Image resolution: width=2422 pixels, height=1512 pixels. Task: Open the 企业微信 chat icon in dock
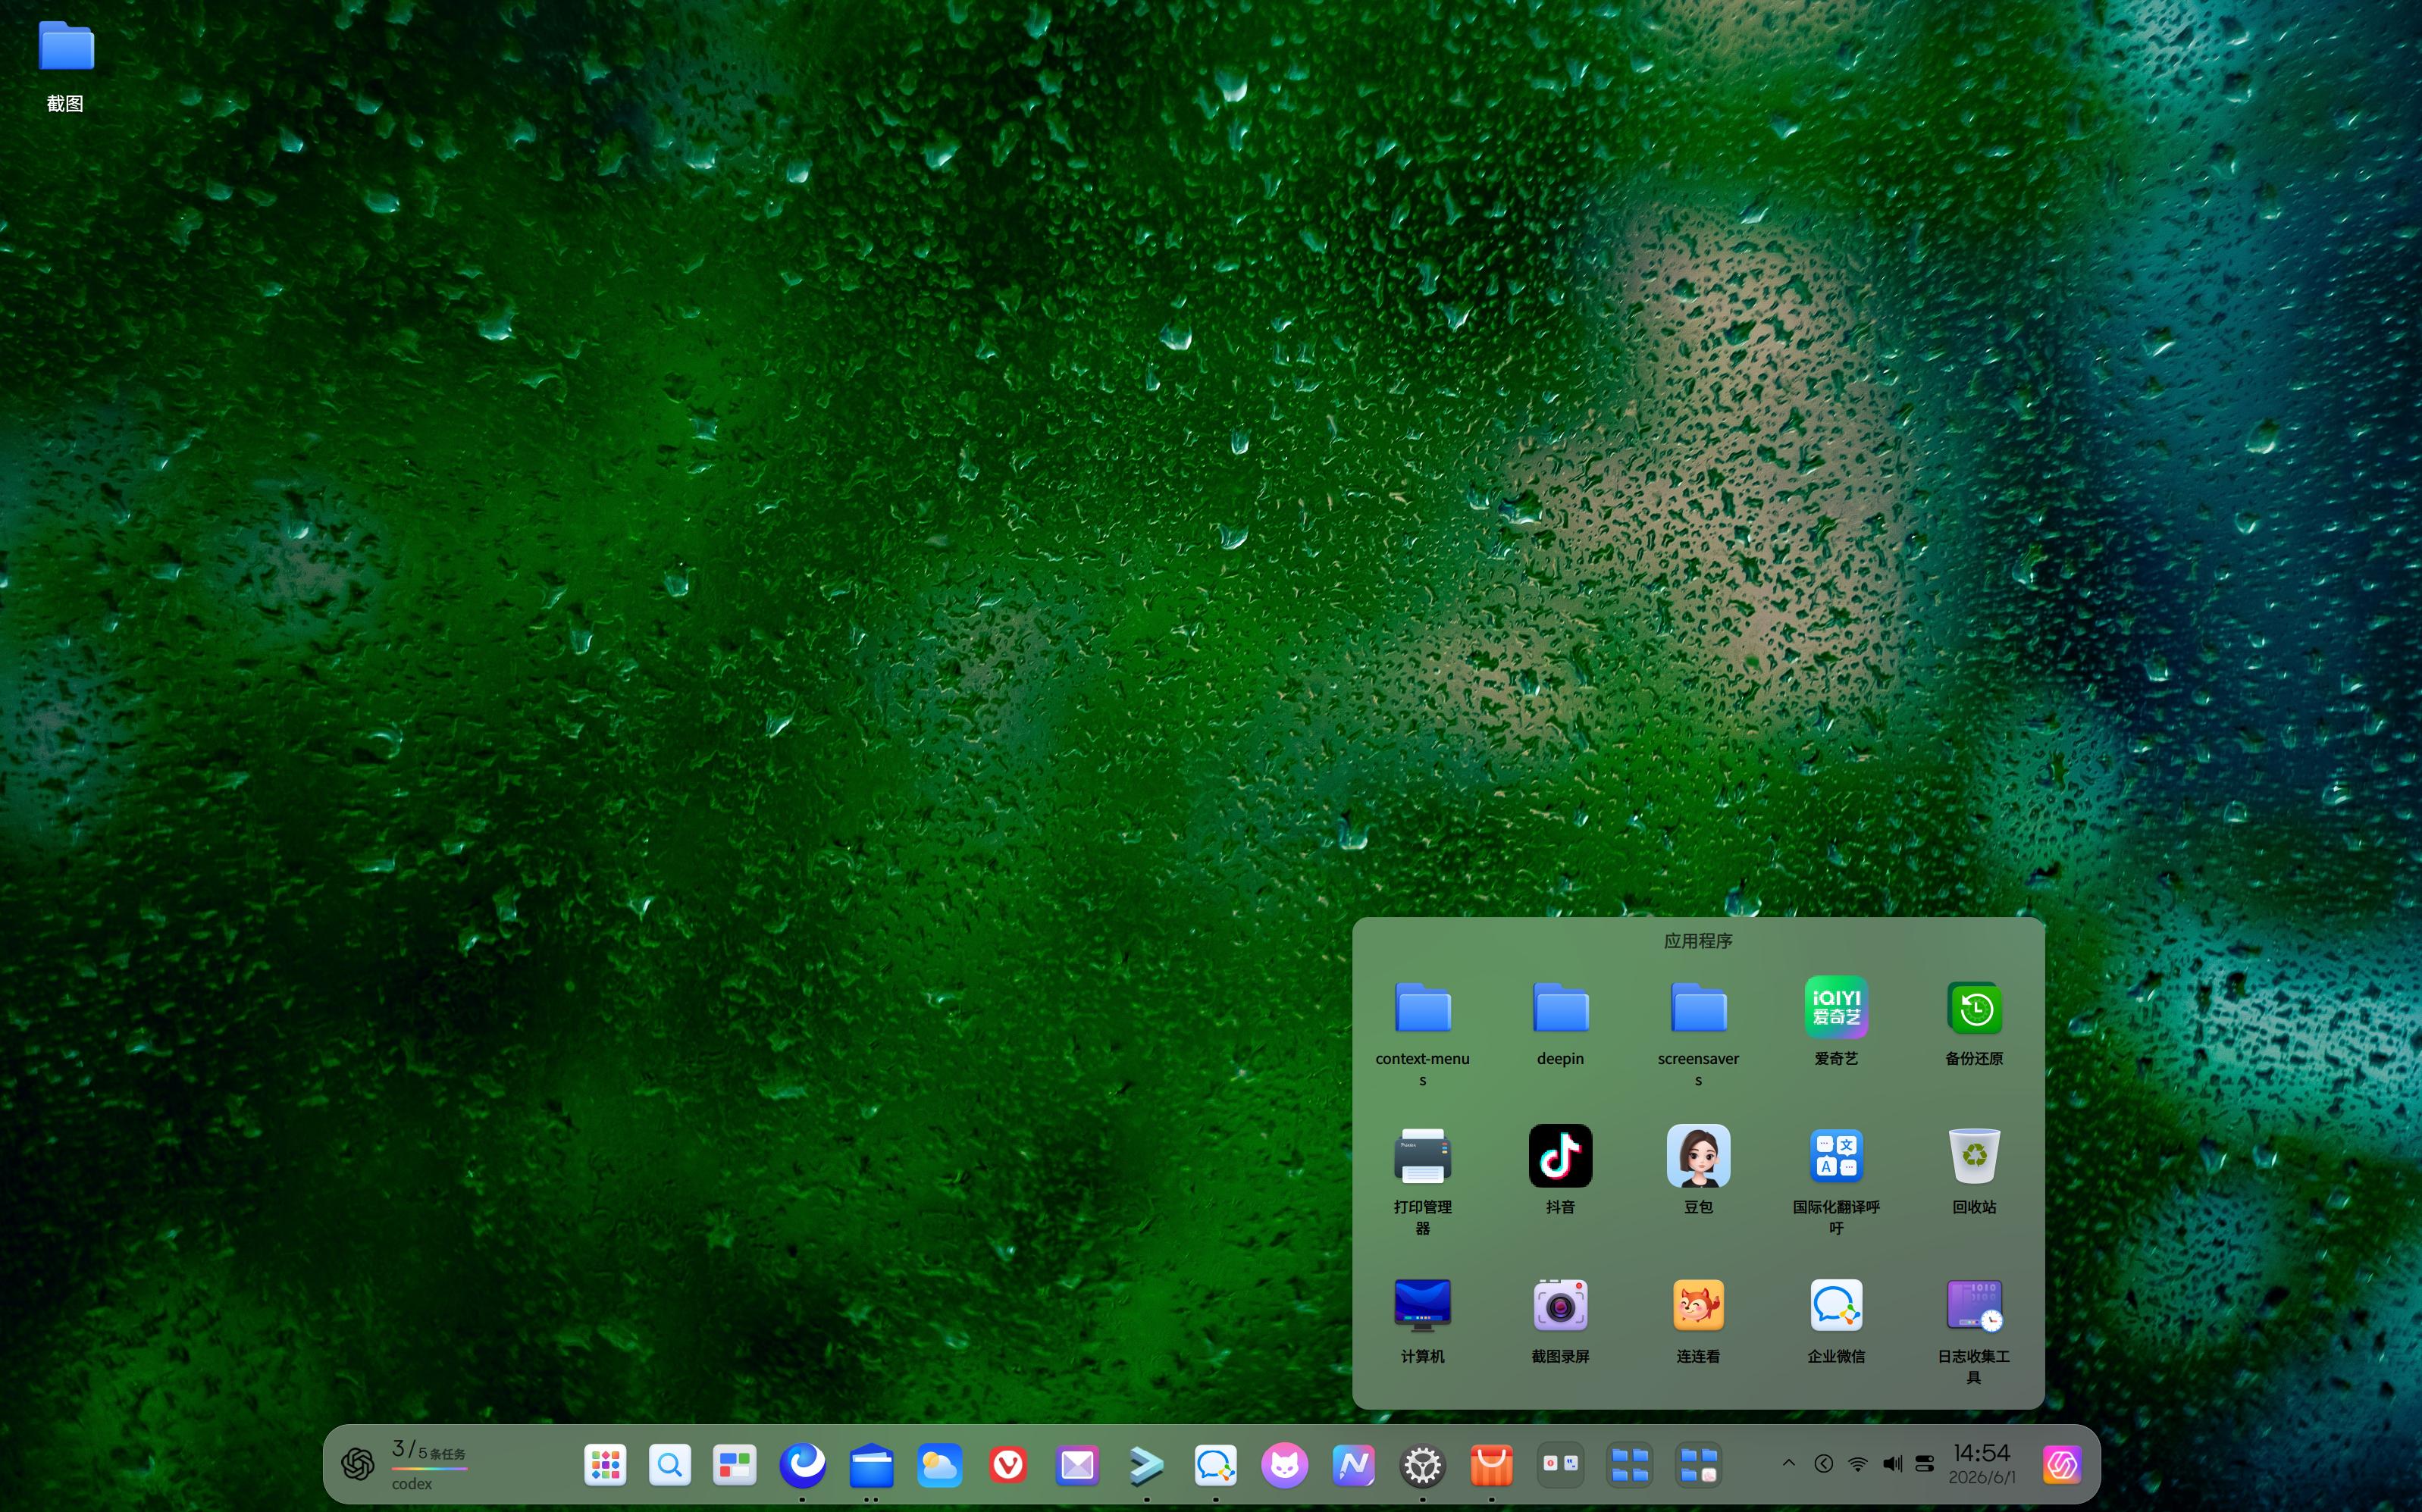[1215, 1465]
